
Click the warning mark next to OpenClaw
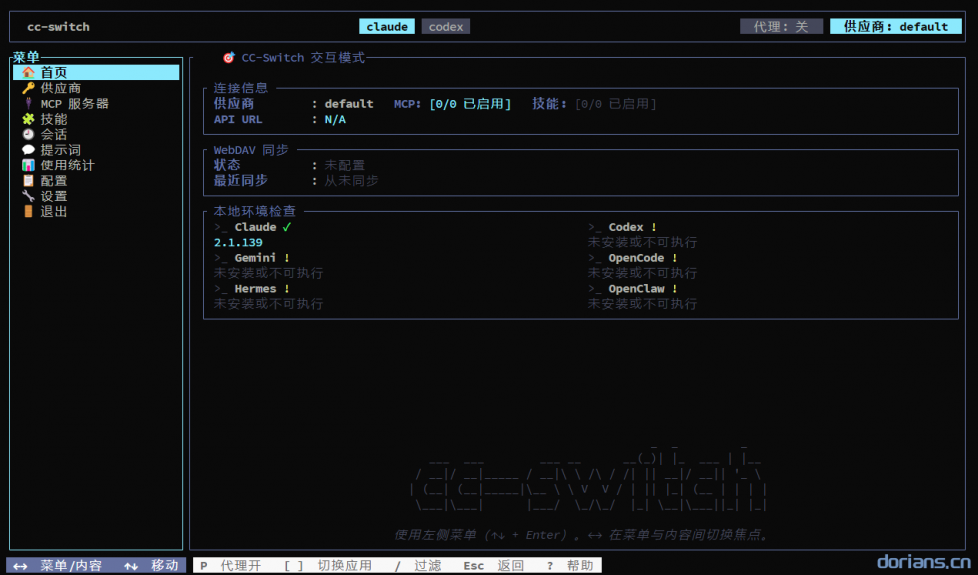[x=674, y=289]
